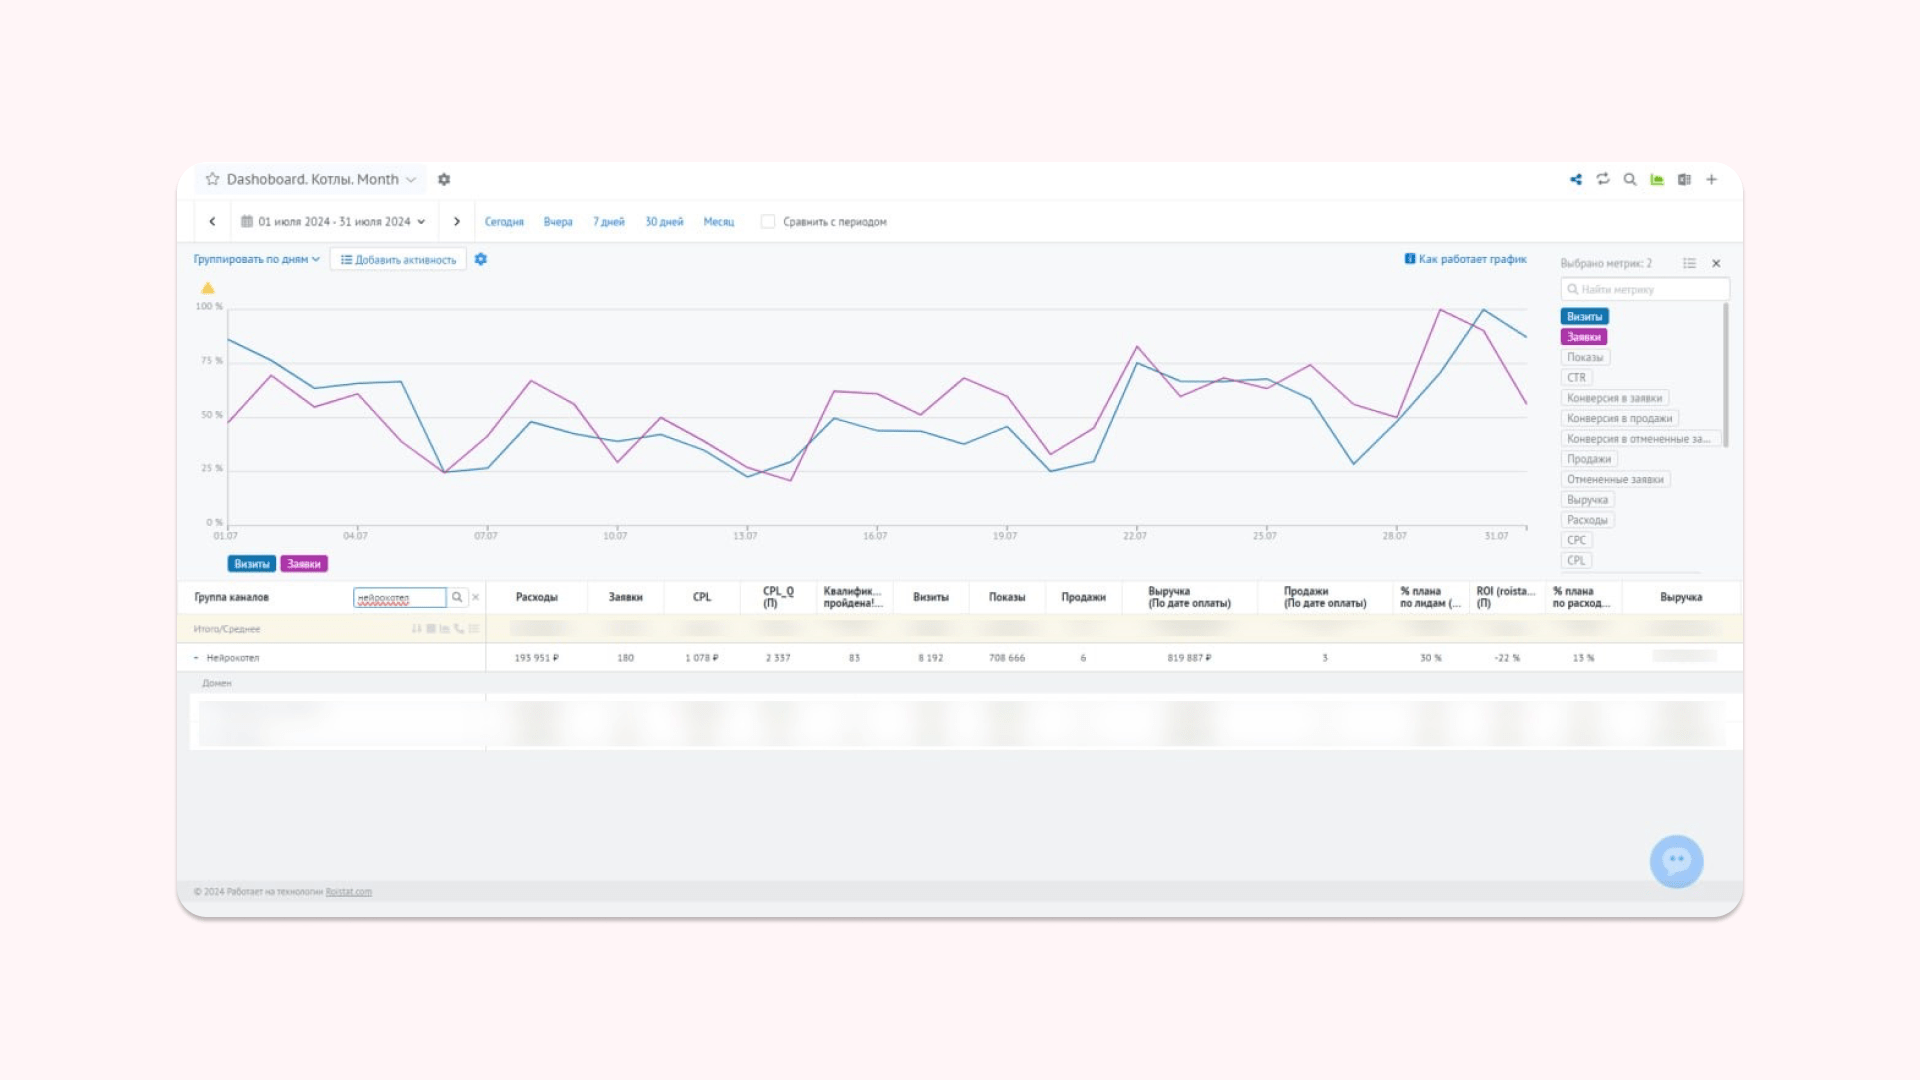Star the Dashboard report as favorite
This screenshot has width=1920, height=1080.
pyautogui.click(x=212, y=180)
